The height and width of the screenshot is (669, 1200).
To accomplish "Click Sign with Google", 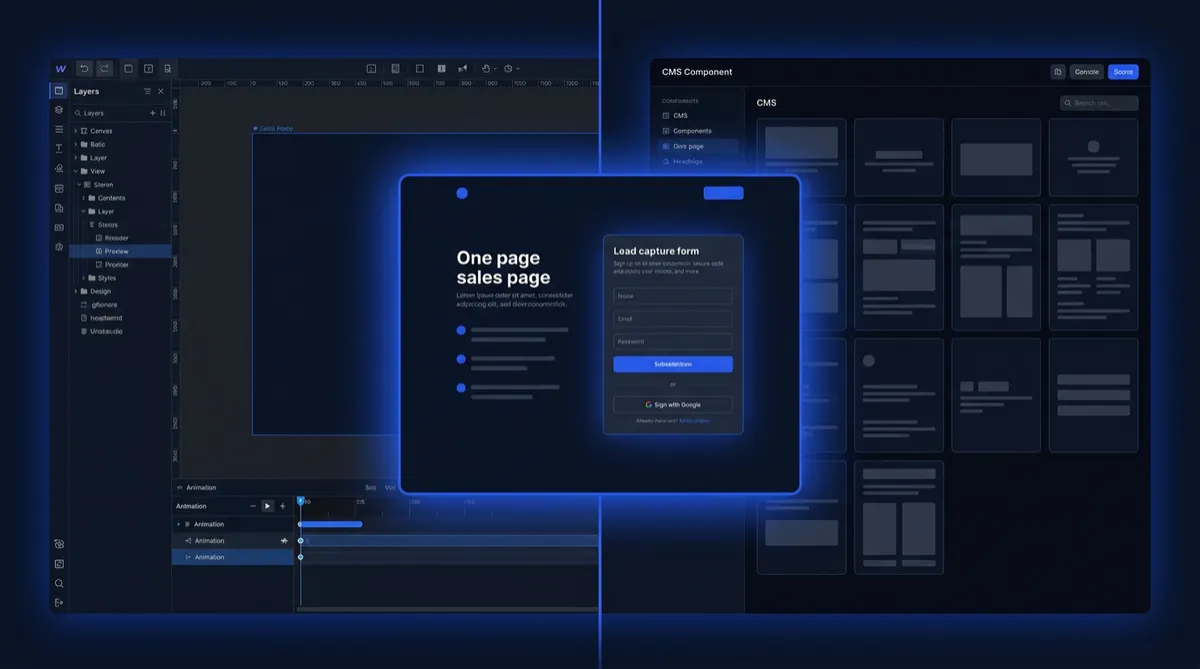I will (673, 405).
